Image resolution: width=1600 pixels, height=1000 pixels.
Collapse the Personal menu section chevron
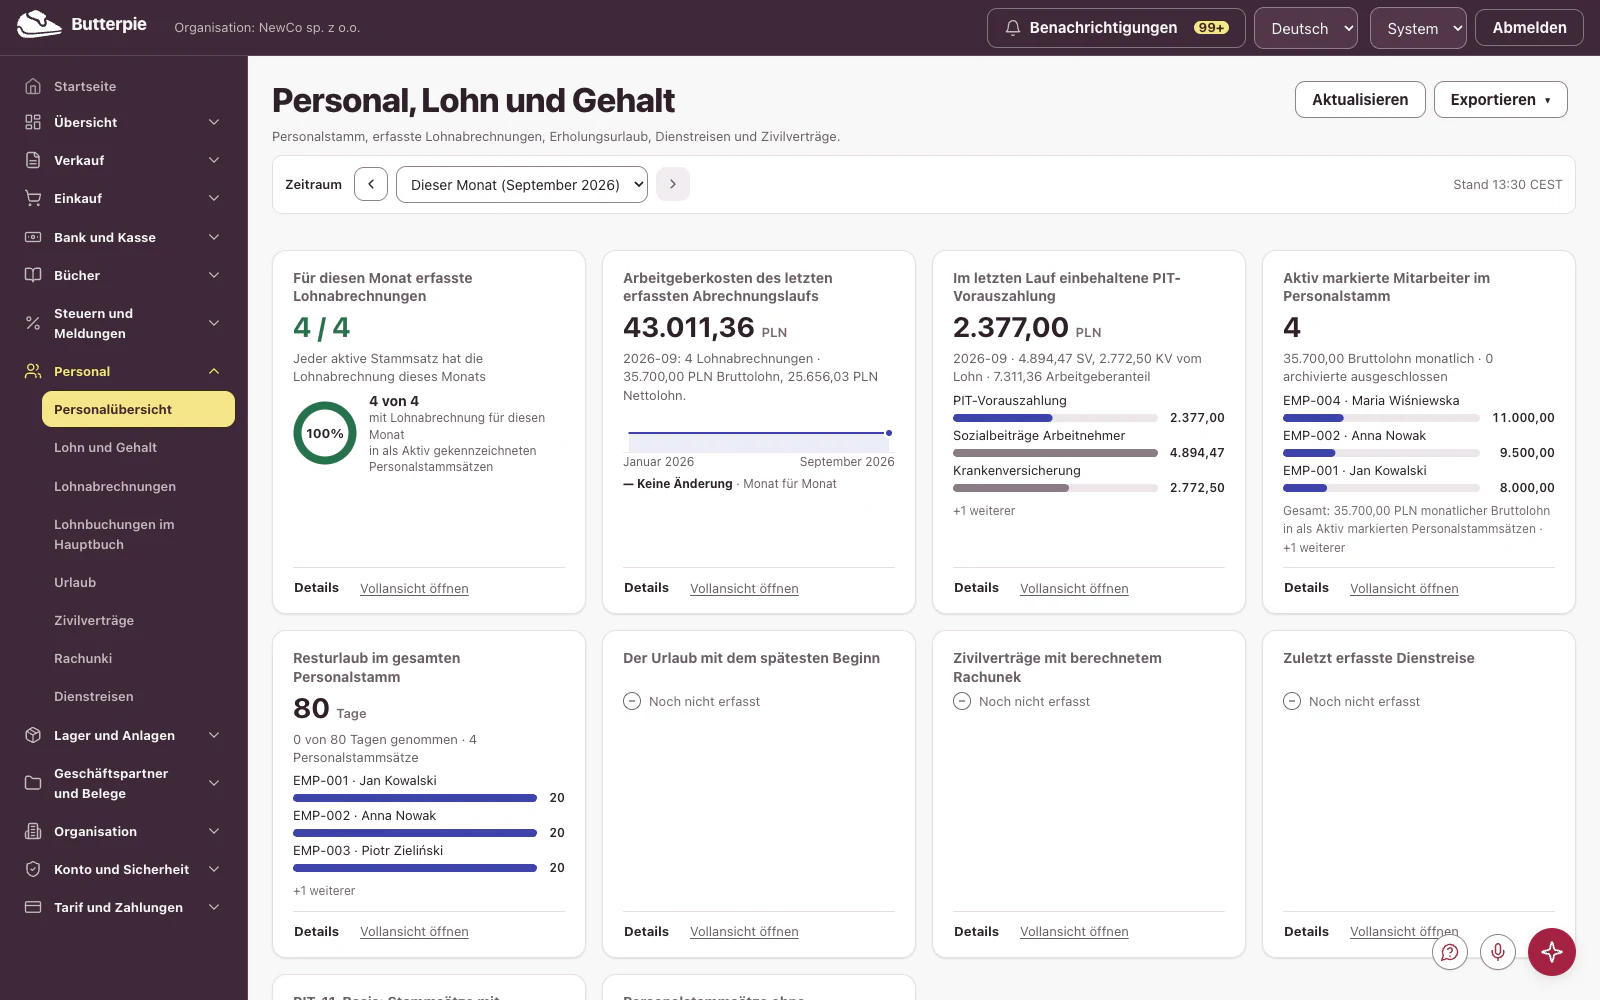pos(214,371)
